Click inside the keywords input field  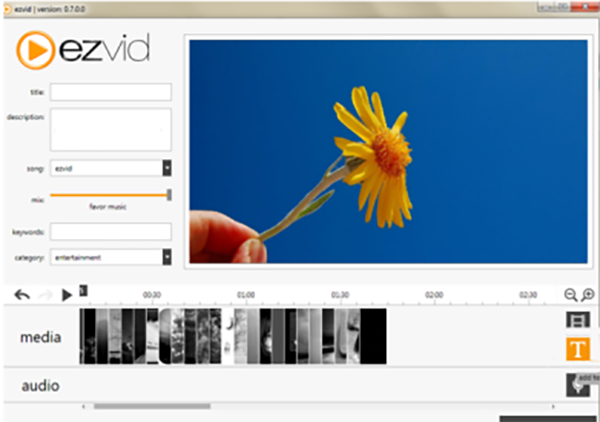(111, 232)
